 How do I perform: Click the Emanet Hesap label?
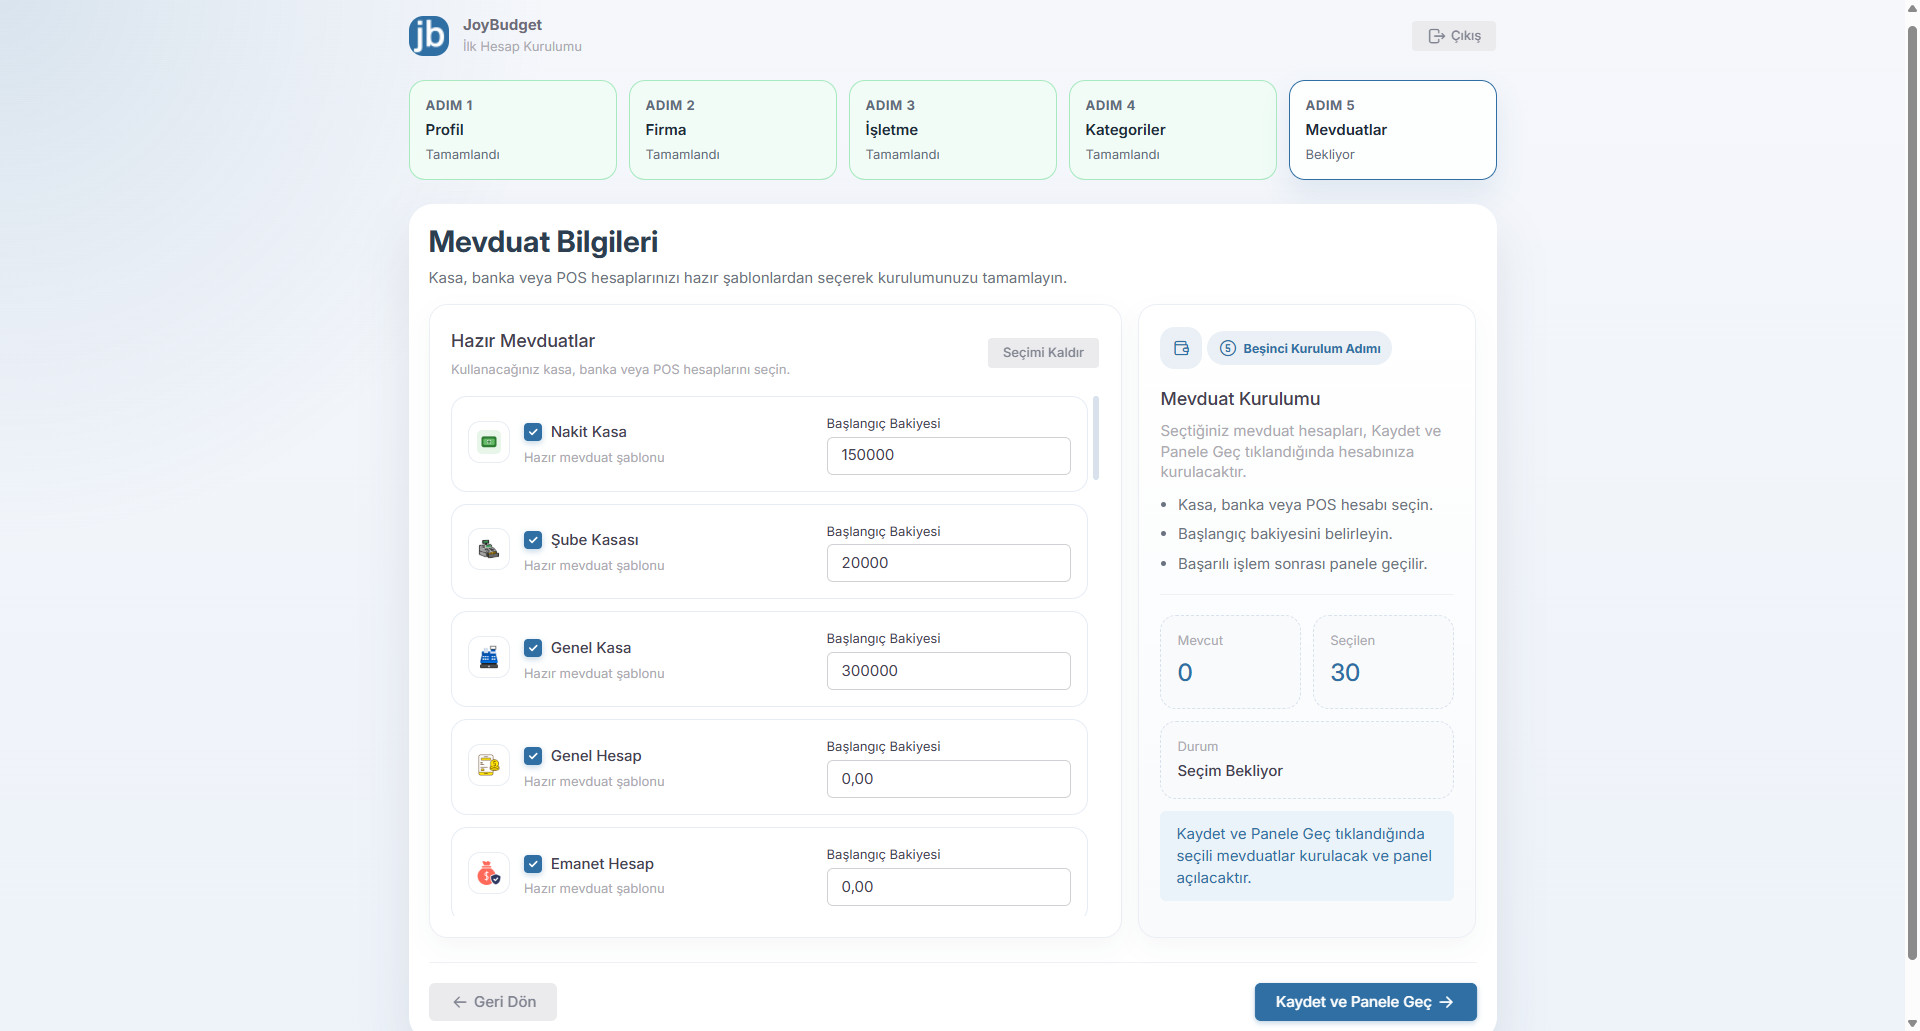602,864
